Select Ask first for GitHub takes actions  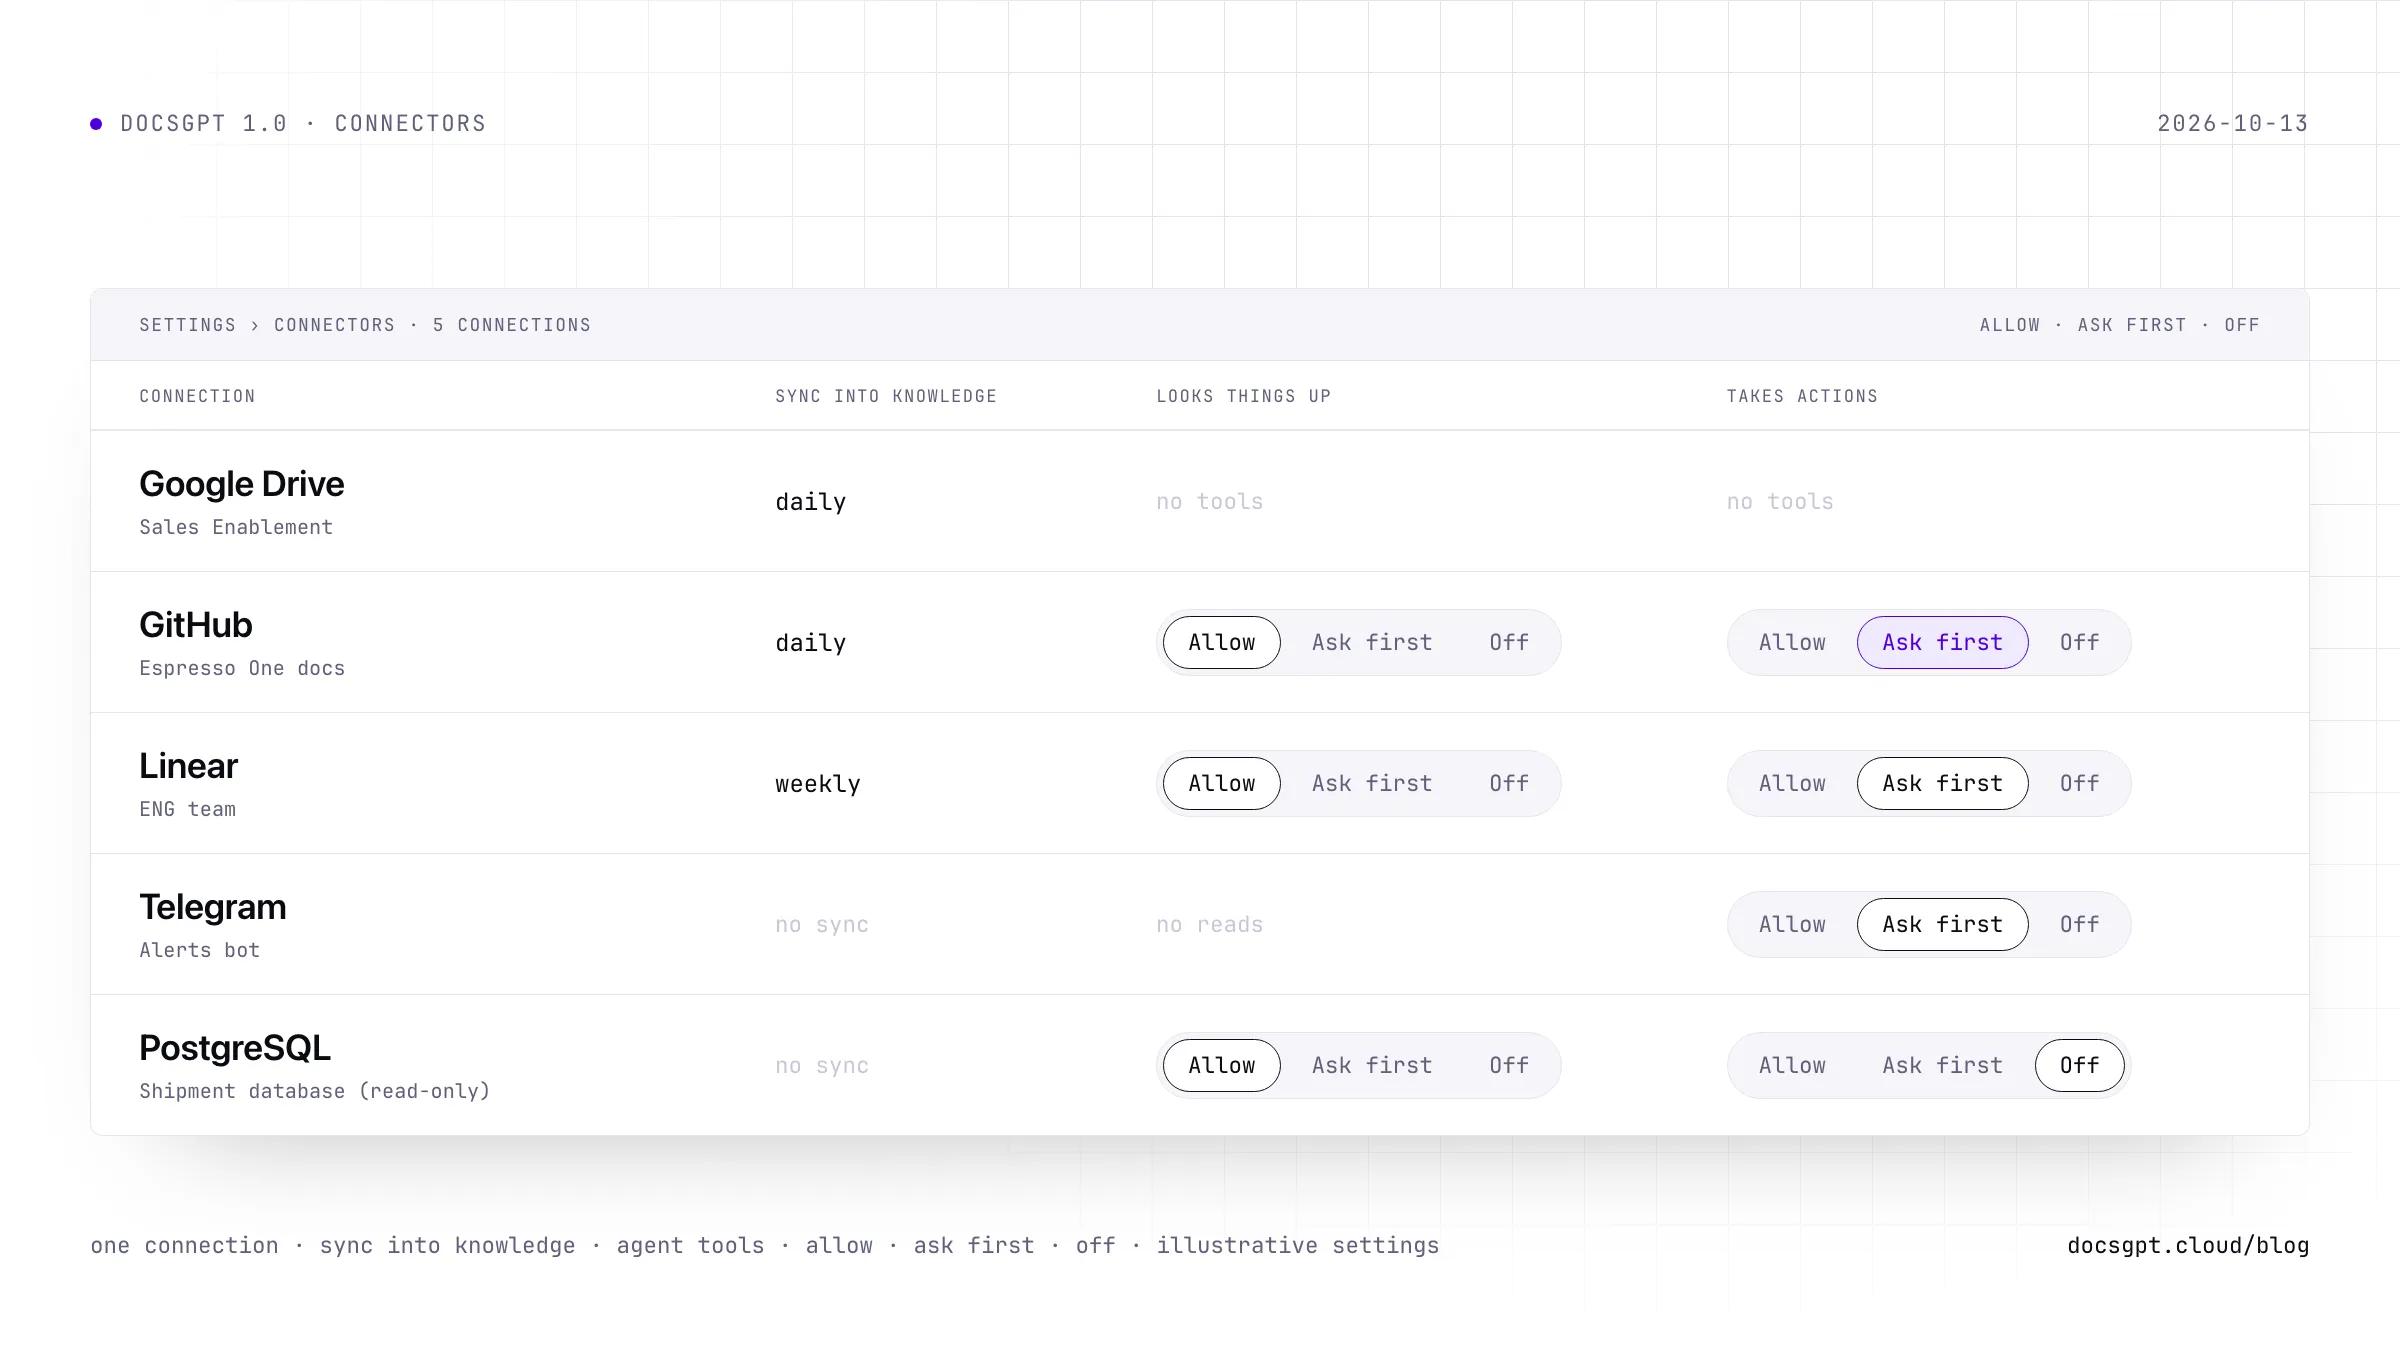tap(1942, 642)
